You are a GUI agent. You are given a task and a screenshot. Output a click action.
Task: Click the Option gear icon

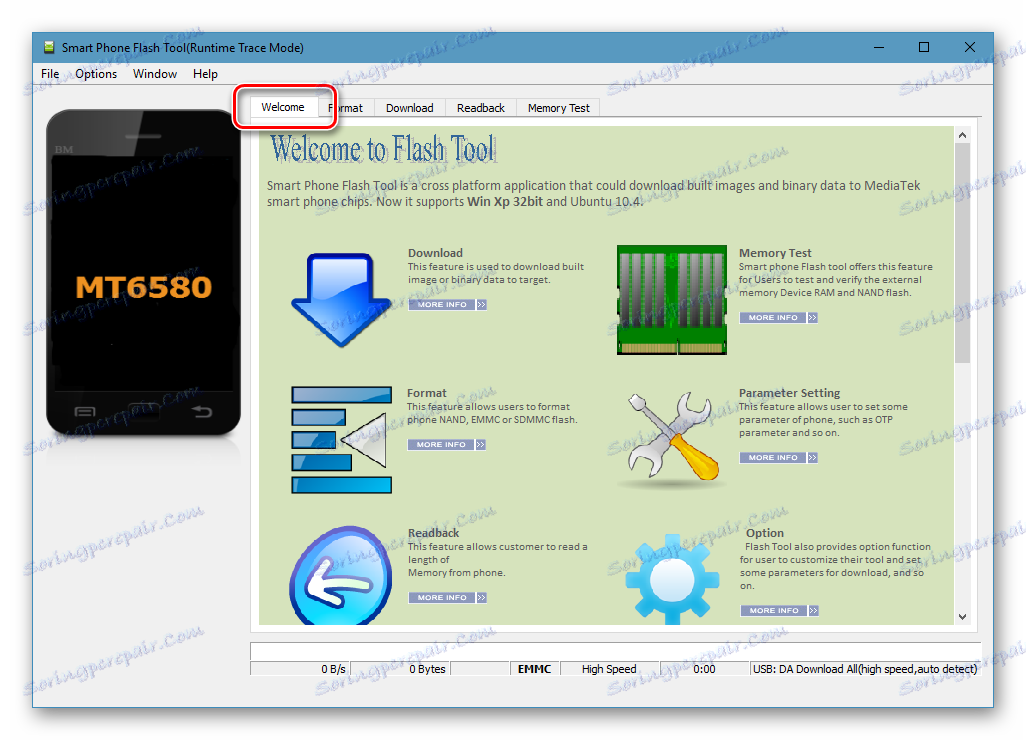672,579
